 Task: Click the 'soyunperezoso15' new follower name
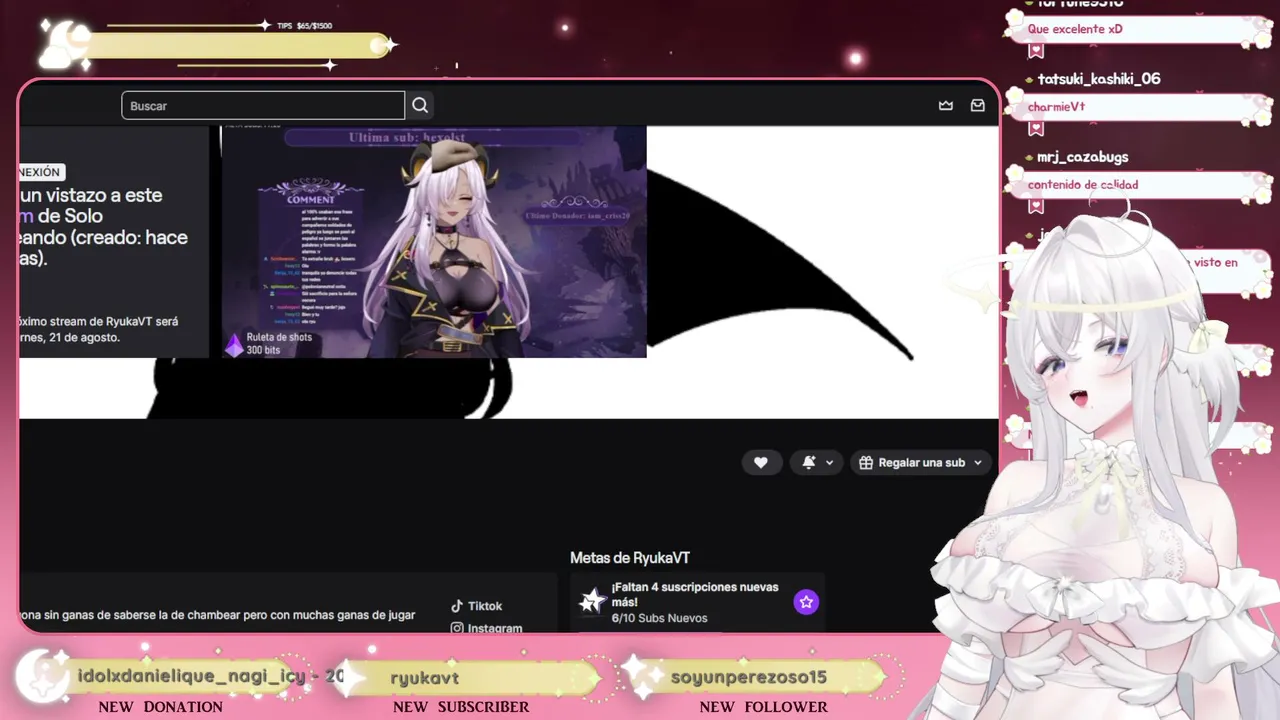pos(749,677)
